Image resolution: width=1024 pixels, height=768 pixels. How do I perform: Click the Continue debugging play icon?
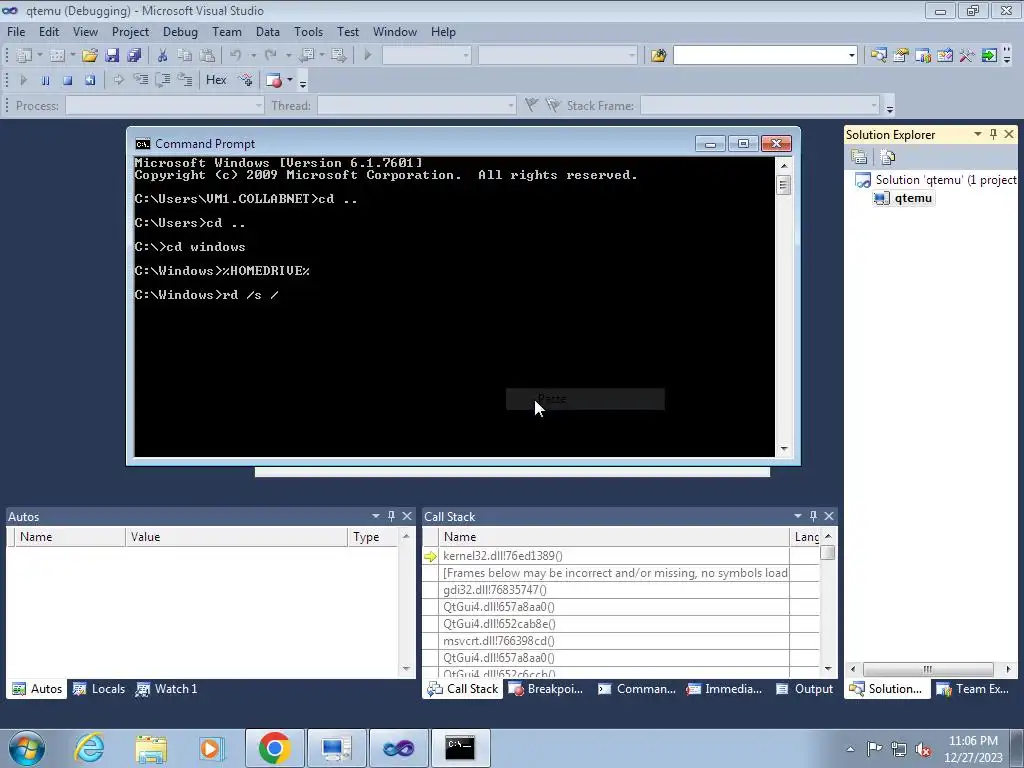pos(24,80)
